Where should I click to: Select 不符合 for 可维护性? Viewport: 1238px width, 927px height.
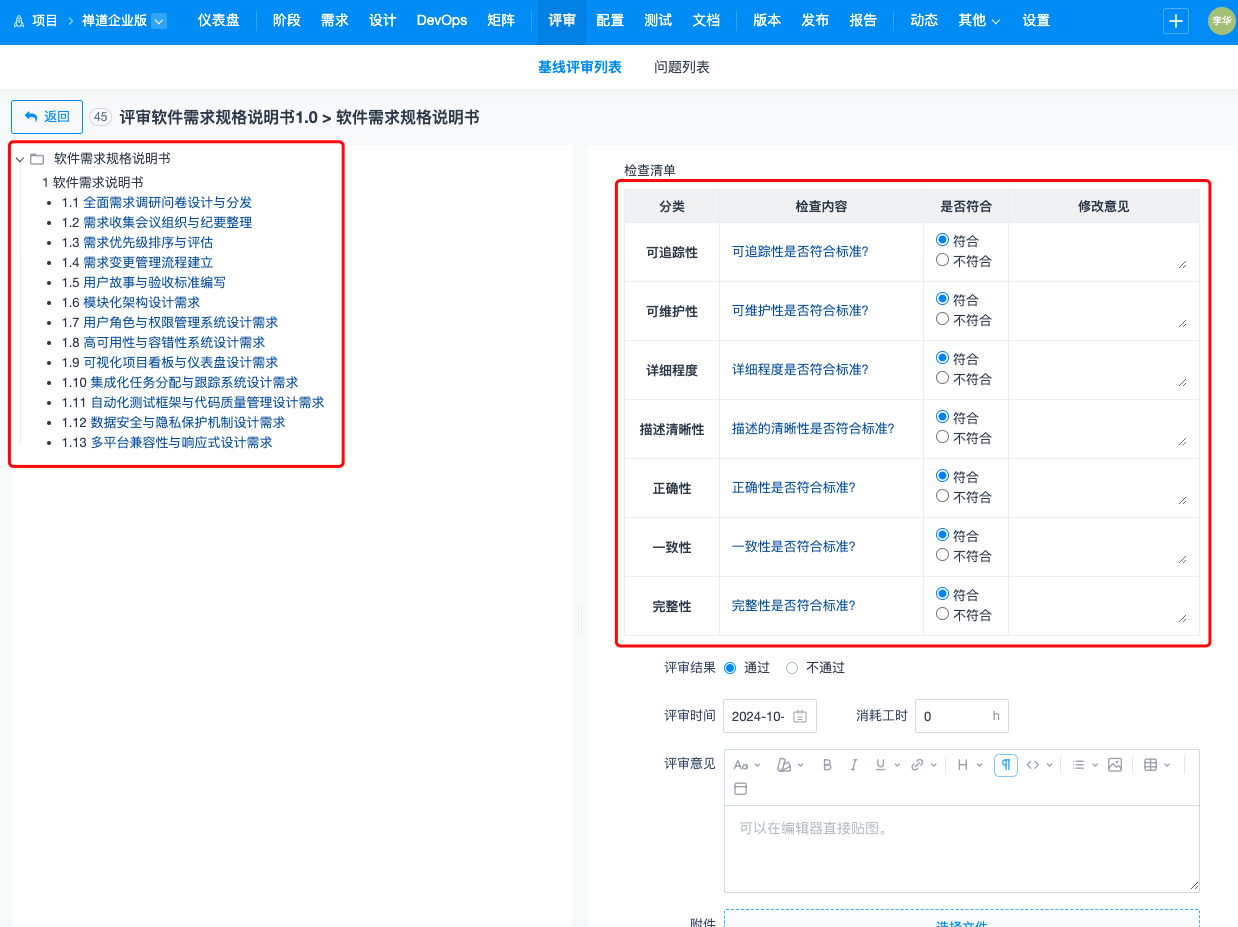(942, 319)
